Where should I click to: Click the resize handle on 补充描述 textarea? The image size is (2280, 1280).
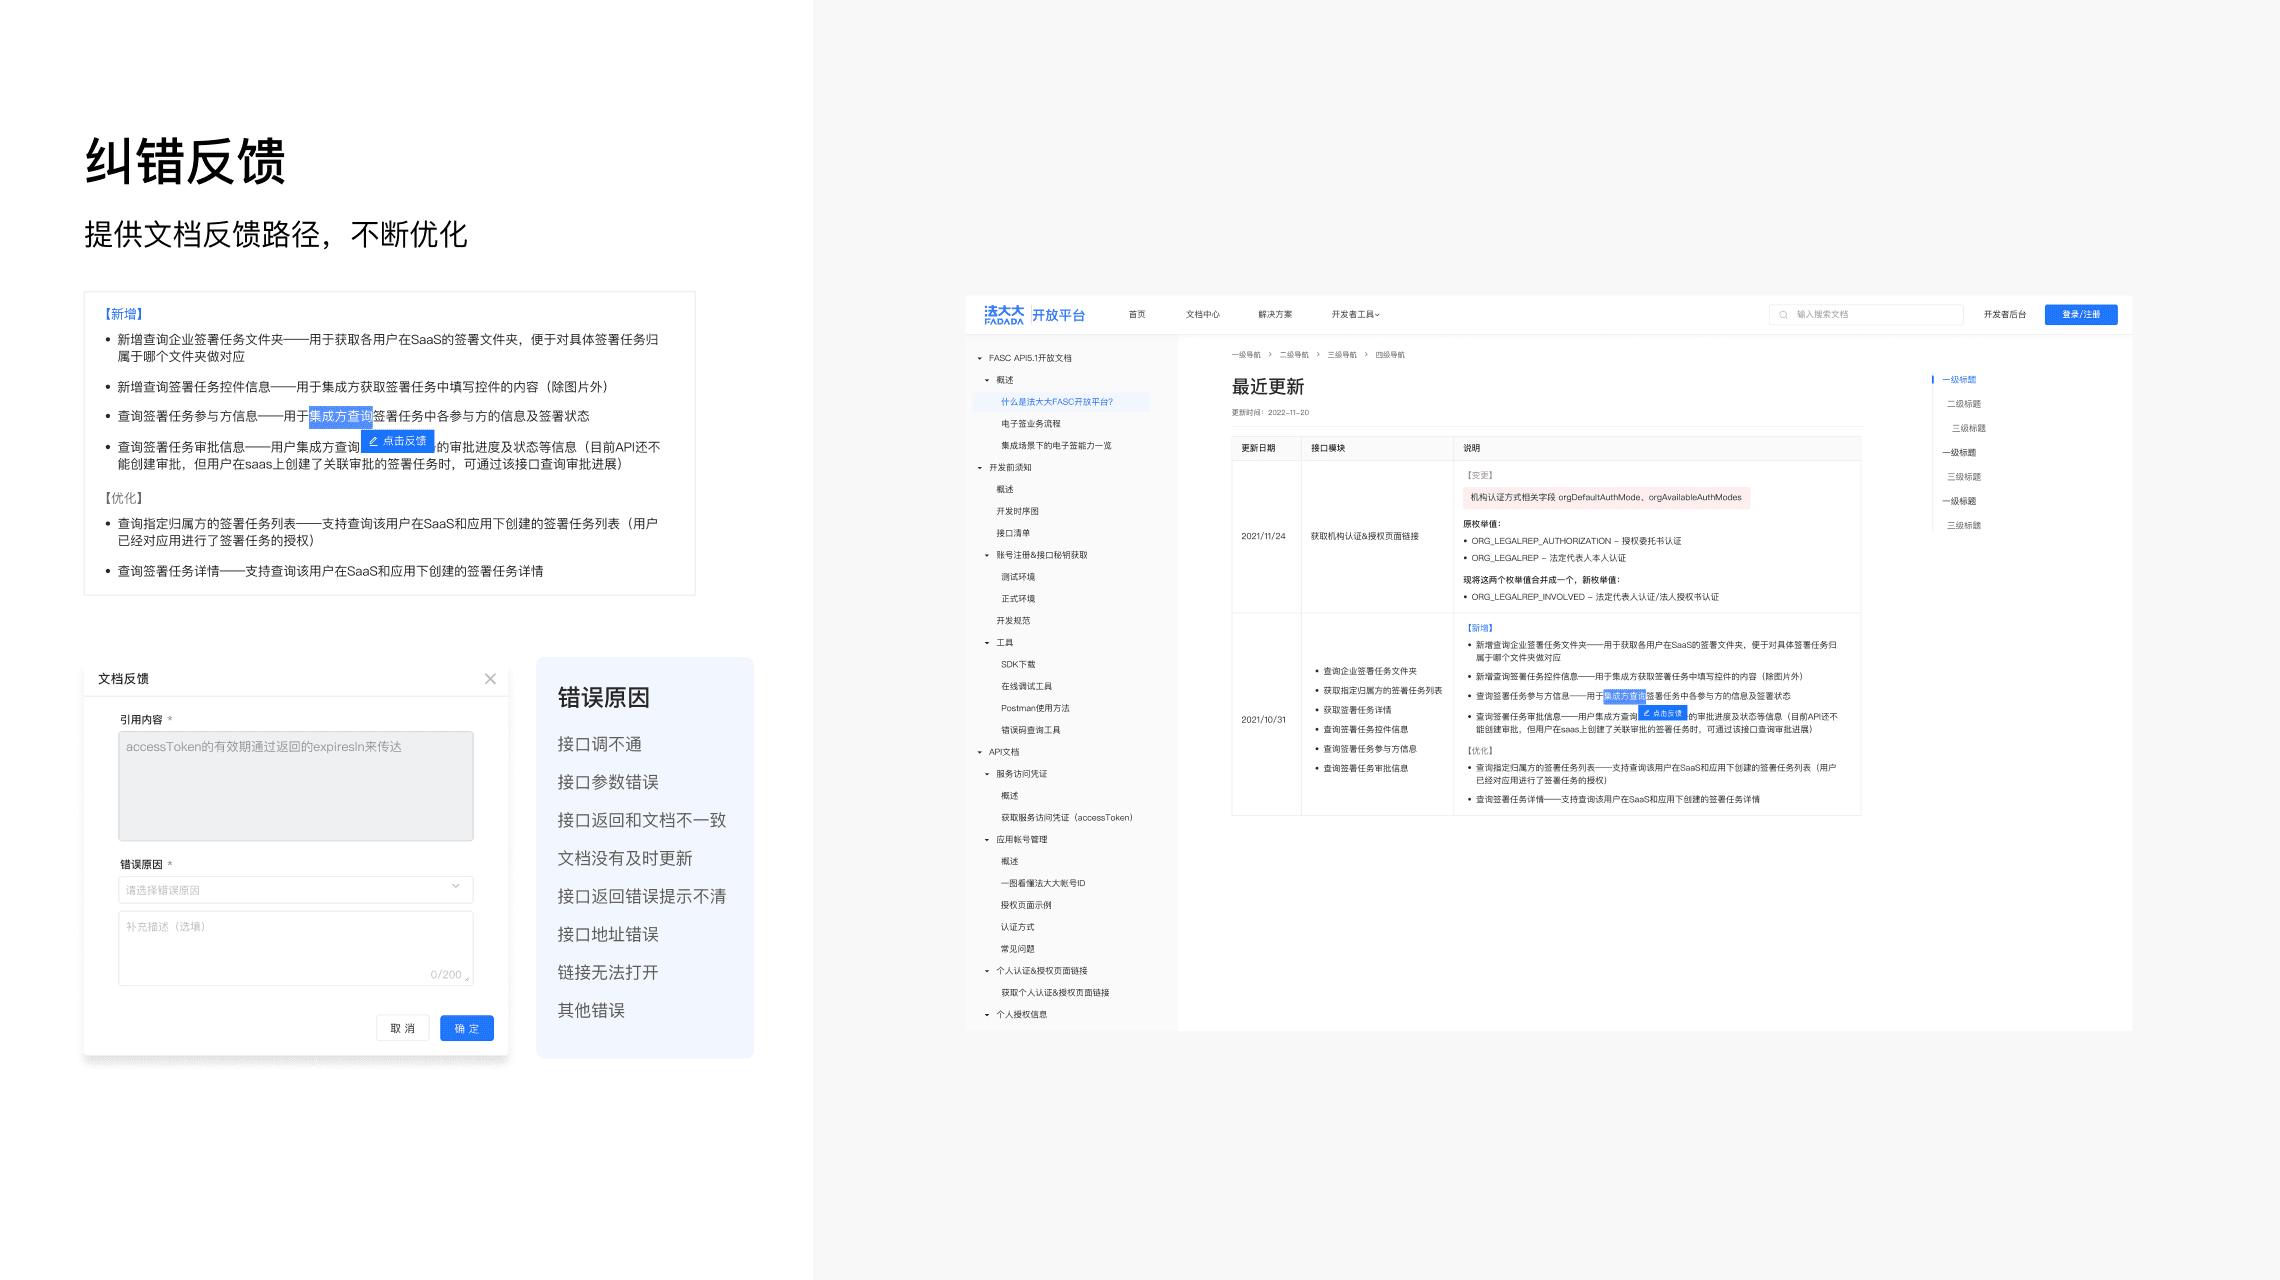[467, 979]
